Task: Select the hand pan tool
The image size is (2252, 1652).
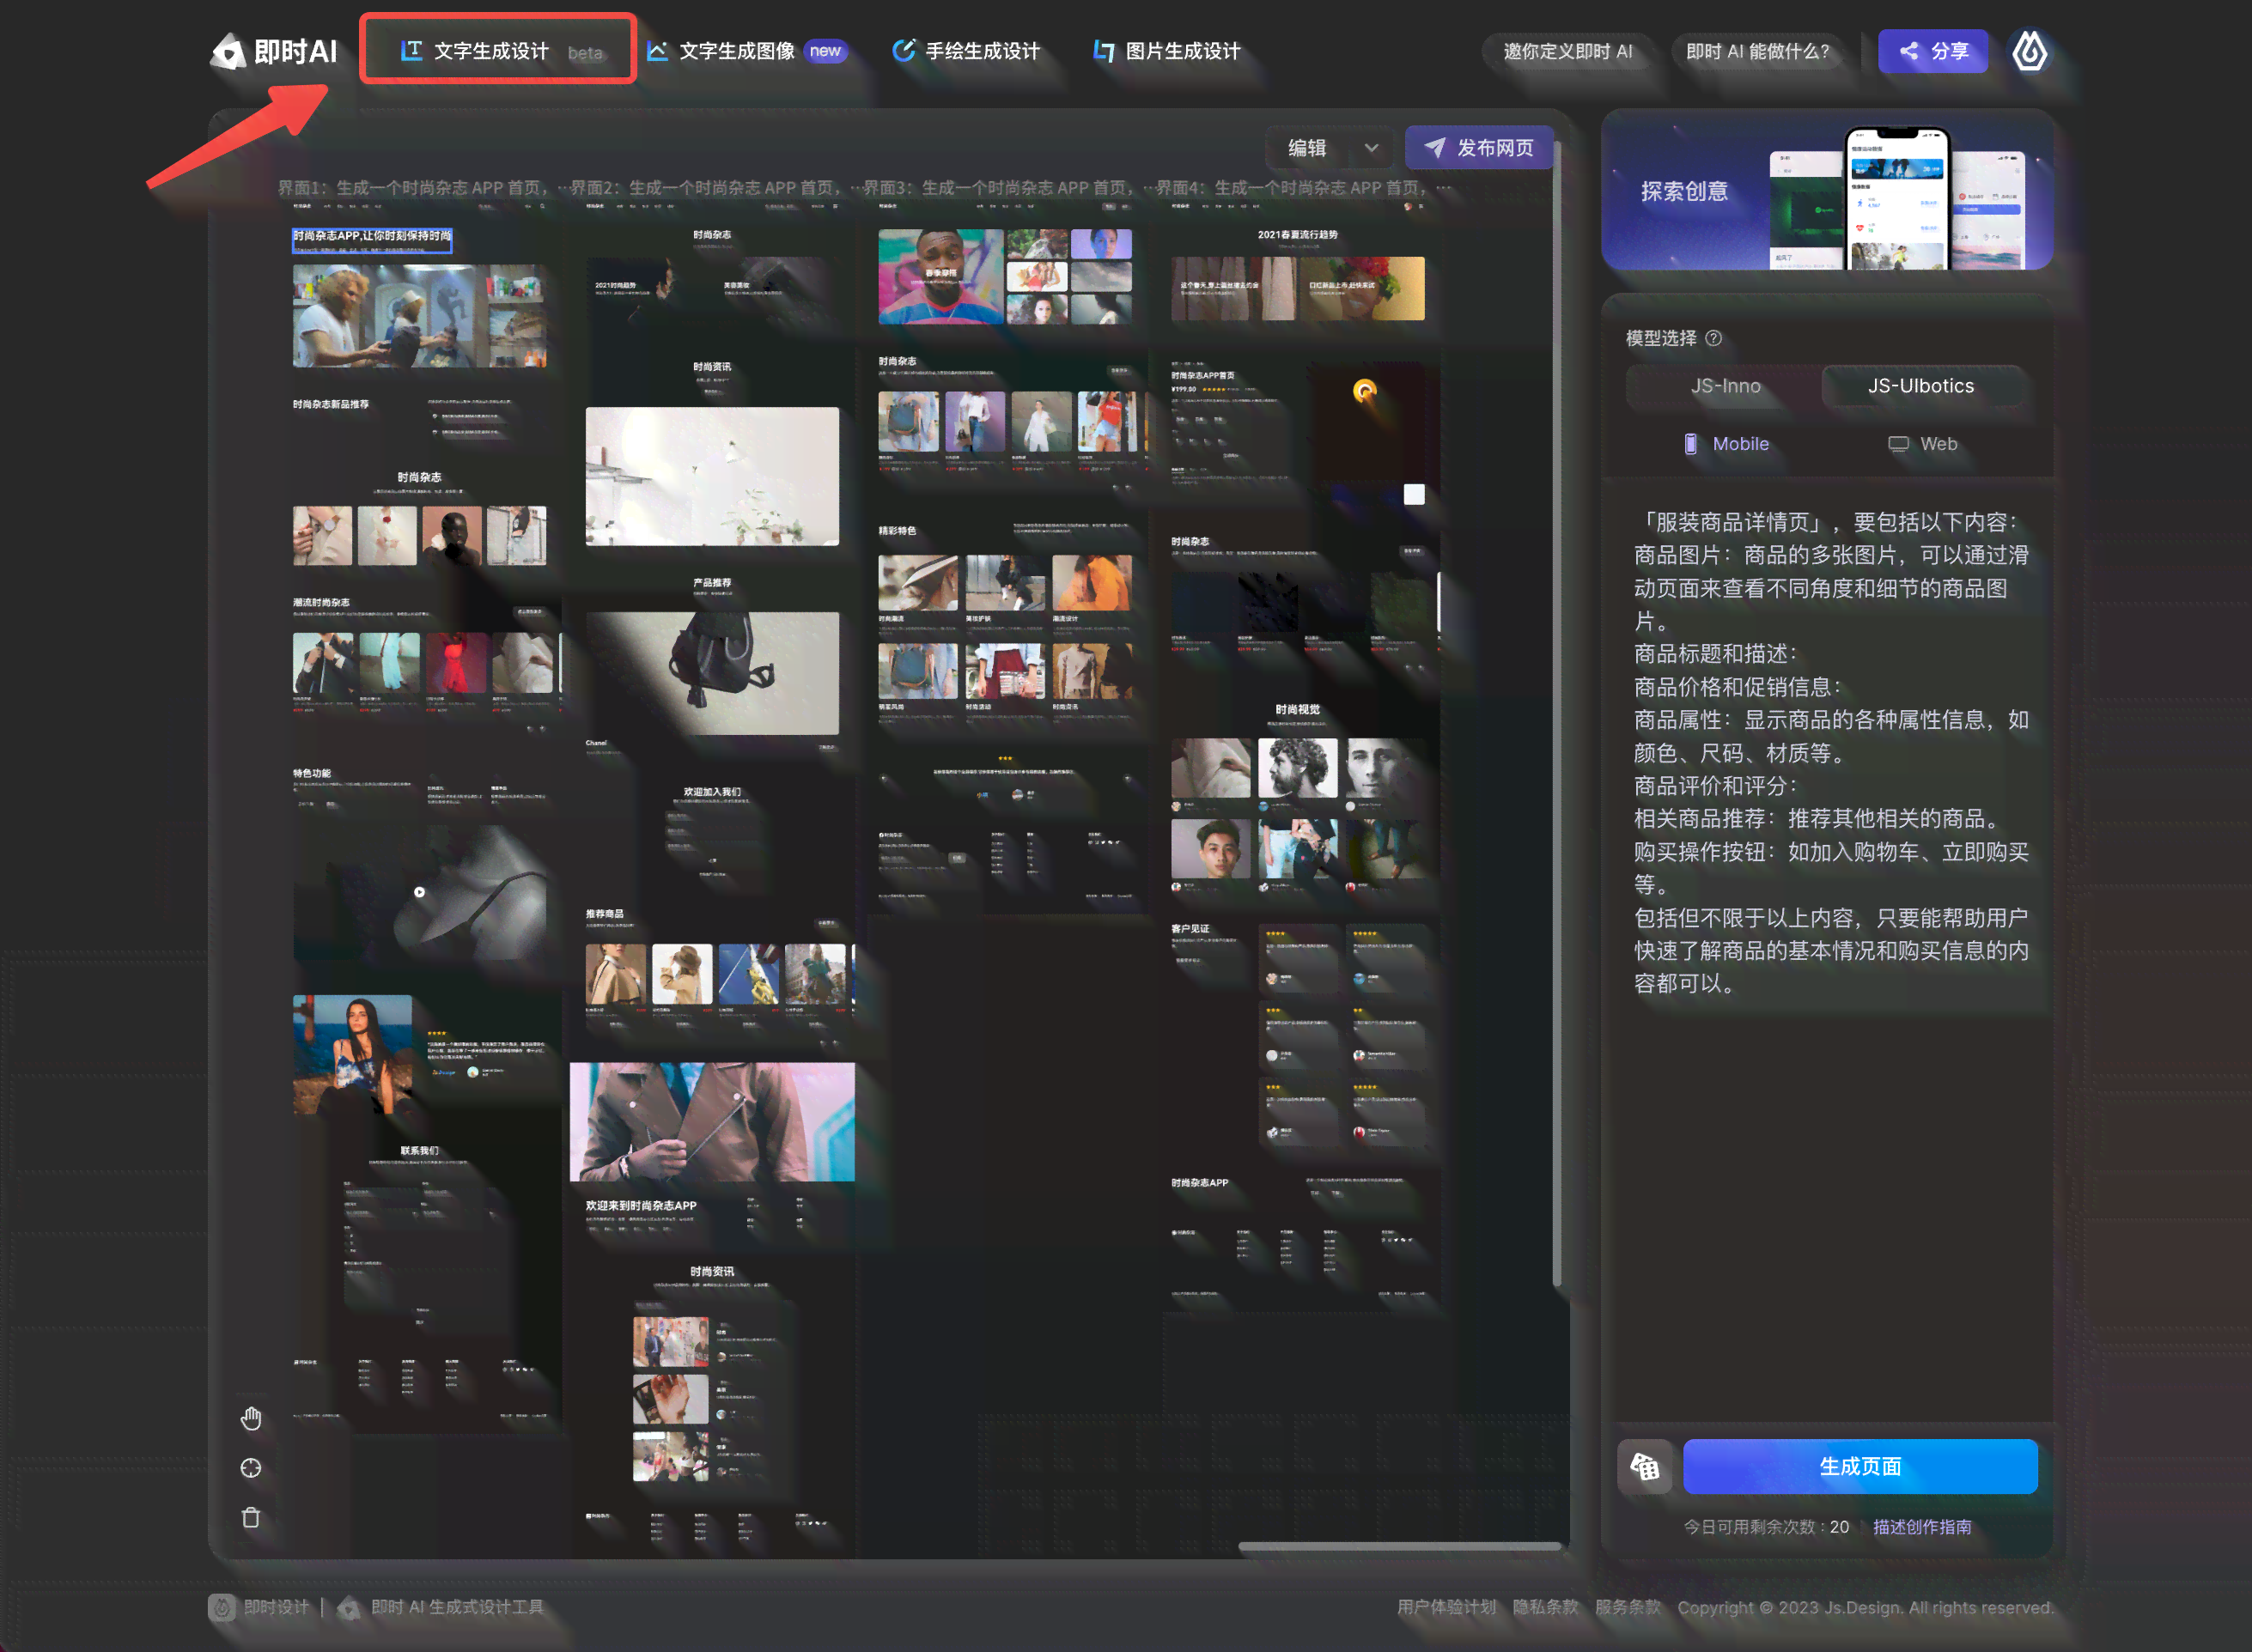Action: (251, 1418)
